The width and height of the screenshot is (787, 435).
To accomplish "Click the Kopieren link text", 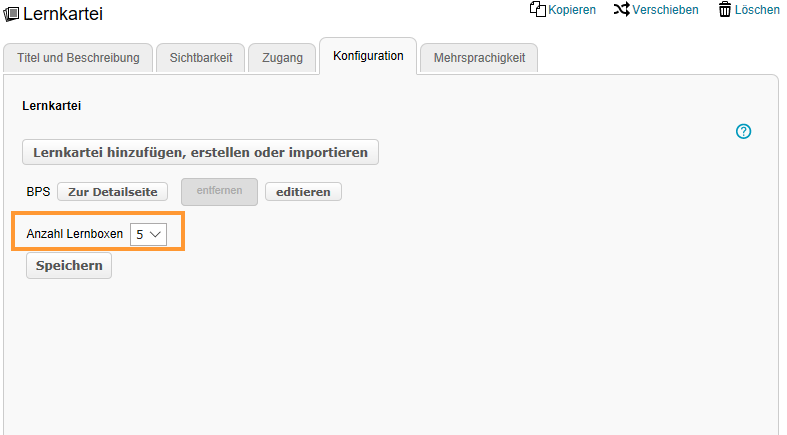I will pos(572,10).
